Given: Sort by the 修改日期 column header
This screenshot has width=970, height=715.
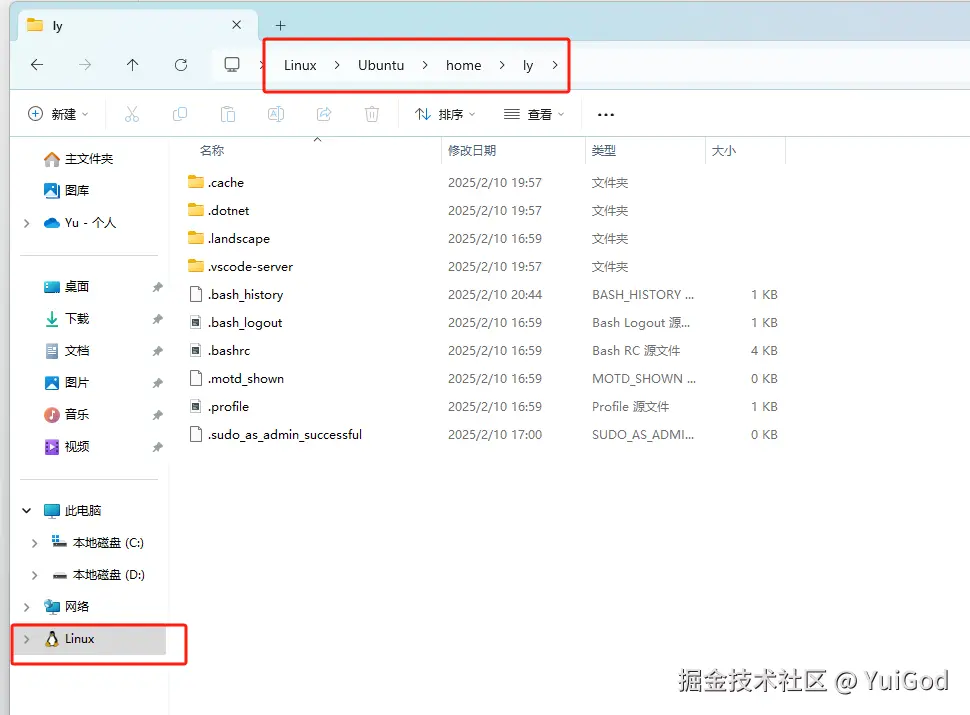Looking at the screenshot, I should click(472, 150).
